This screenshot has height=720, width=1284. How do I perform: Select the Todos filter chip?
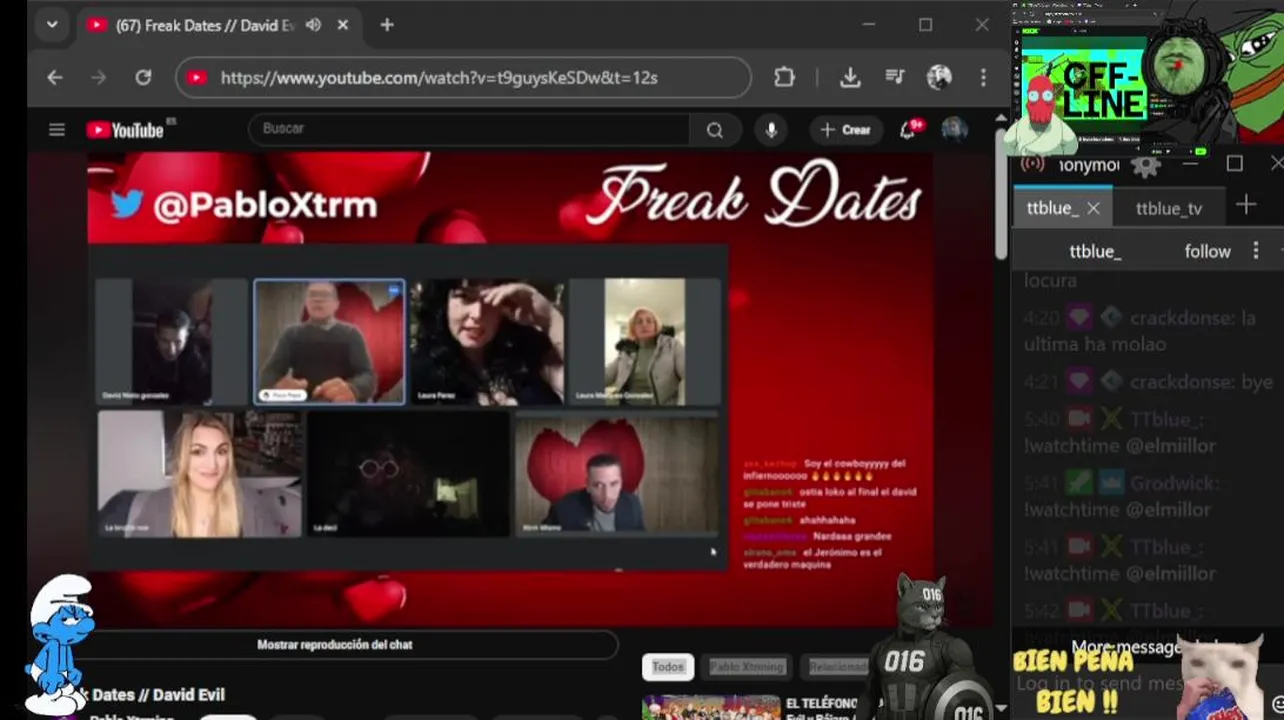668,667
